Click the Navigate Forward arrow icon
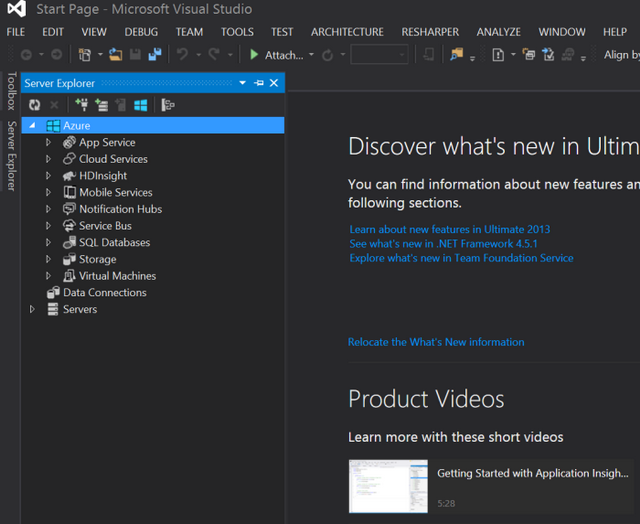The width and height of the screenshot is (640, 524). 56,54
